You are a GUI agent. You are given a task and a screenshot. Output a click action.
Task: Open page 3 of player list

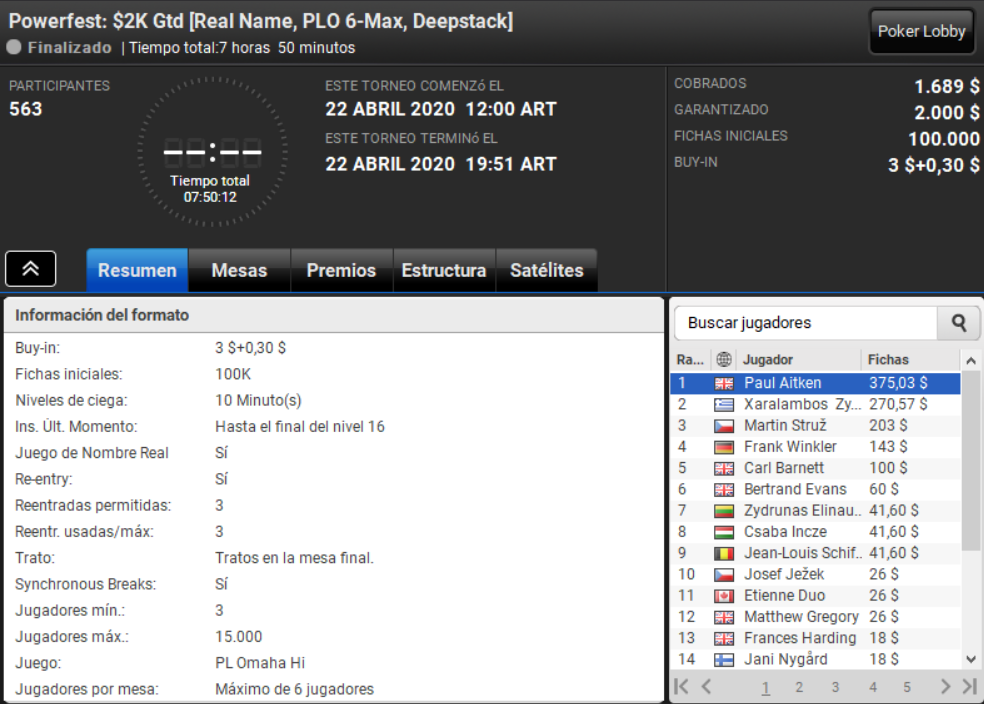[835, 687]
